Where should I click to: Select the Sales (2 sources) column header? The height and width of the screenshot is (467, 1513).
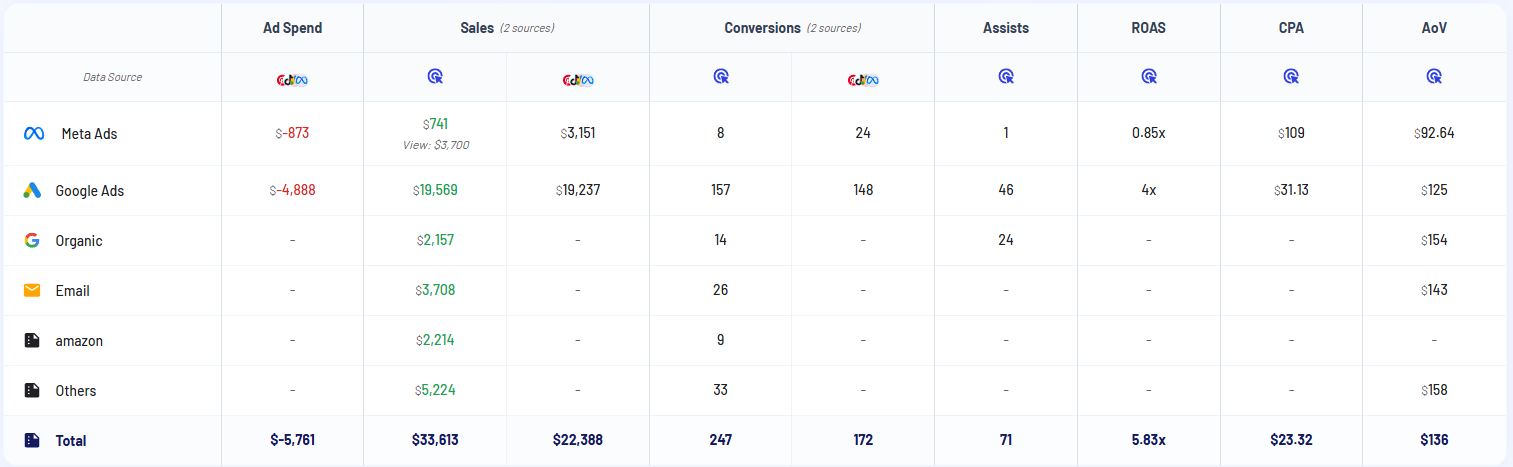coord(506,28)
